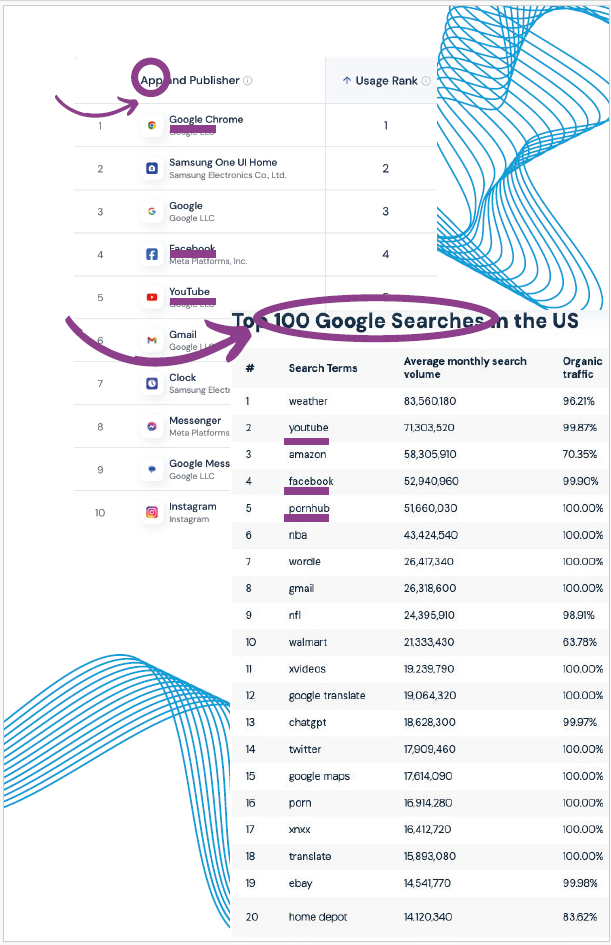Click the Instagram app icon
Image resolution: width=611 pixels, height=945 pixels.
click(152, 512)
